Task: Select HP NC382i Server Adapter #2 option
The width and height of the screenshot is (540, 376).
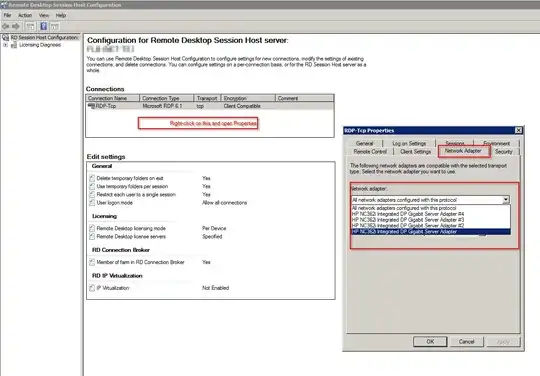Action: tap(430, 226)
